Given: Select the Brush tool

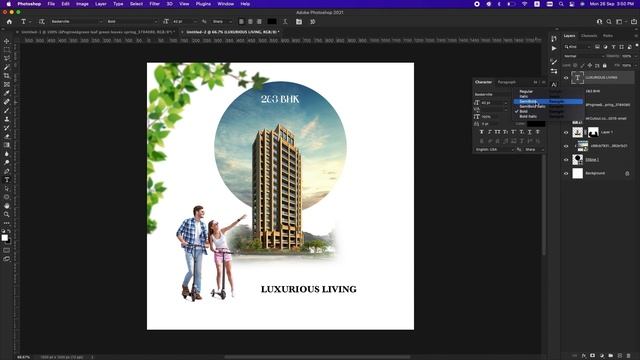Looking at the screenshot, I should click(x=7, y=110).
